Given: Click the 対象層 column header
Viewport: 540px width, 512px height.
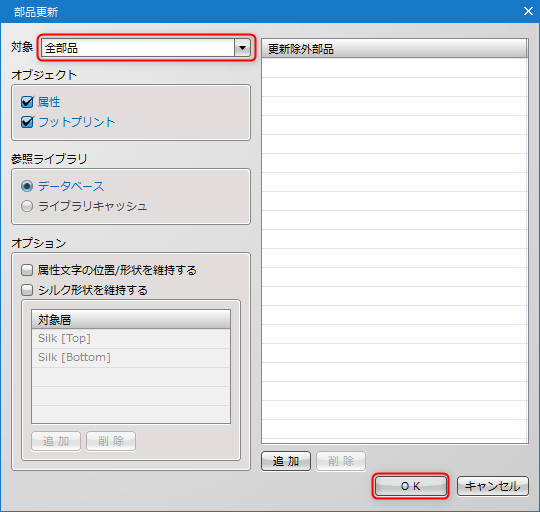Looking at the screenshot, I should point(131,320).
